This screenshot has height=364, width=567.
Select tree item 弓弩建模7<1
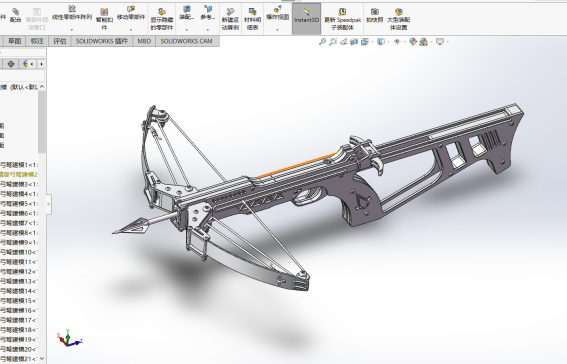click(19, 223)
